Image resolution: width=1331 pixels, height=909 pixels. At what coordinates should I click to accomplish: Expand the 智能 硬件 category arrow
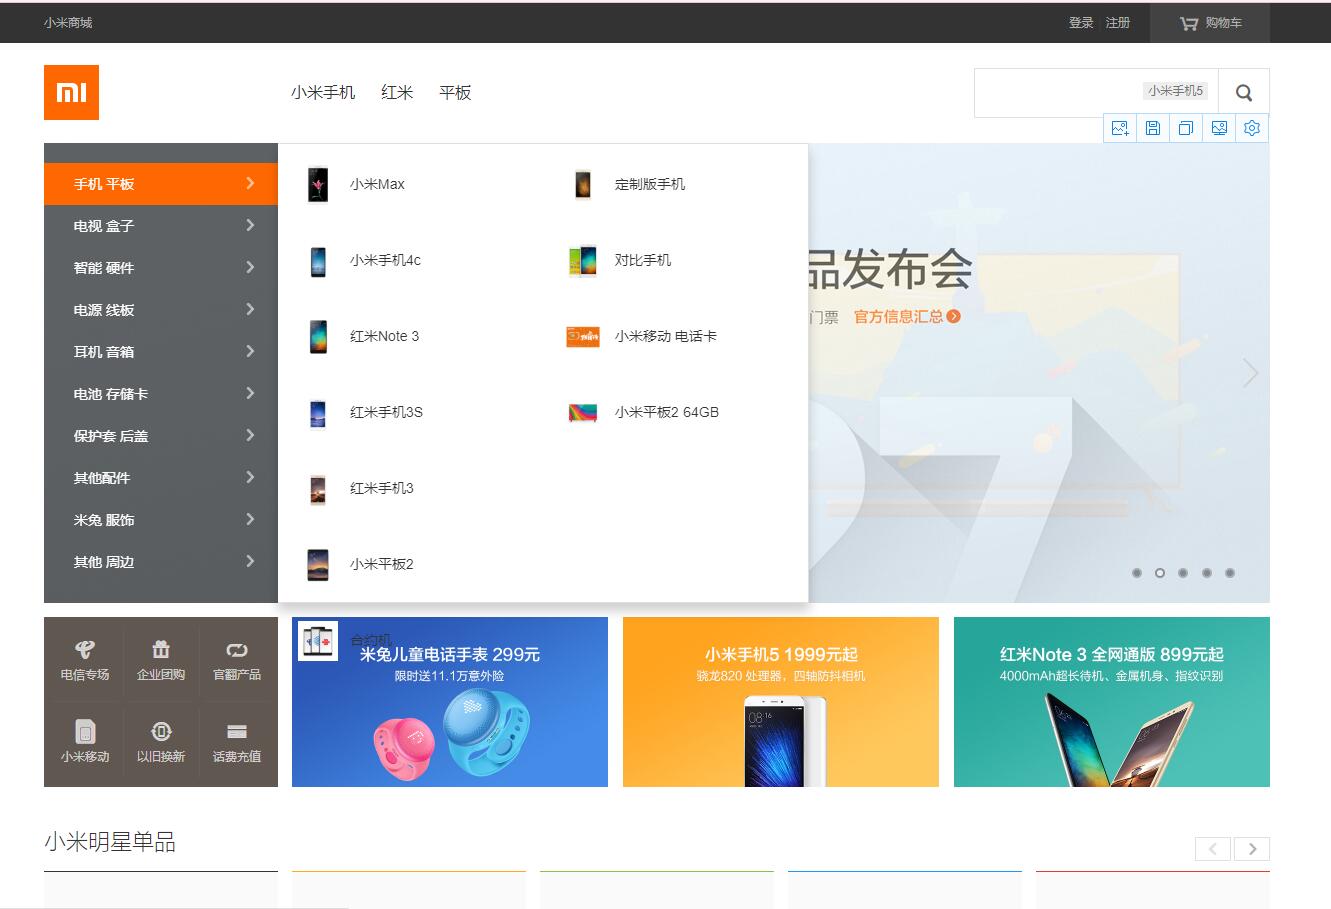coord(250,267)
